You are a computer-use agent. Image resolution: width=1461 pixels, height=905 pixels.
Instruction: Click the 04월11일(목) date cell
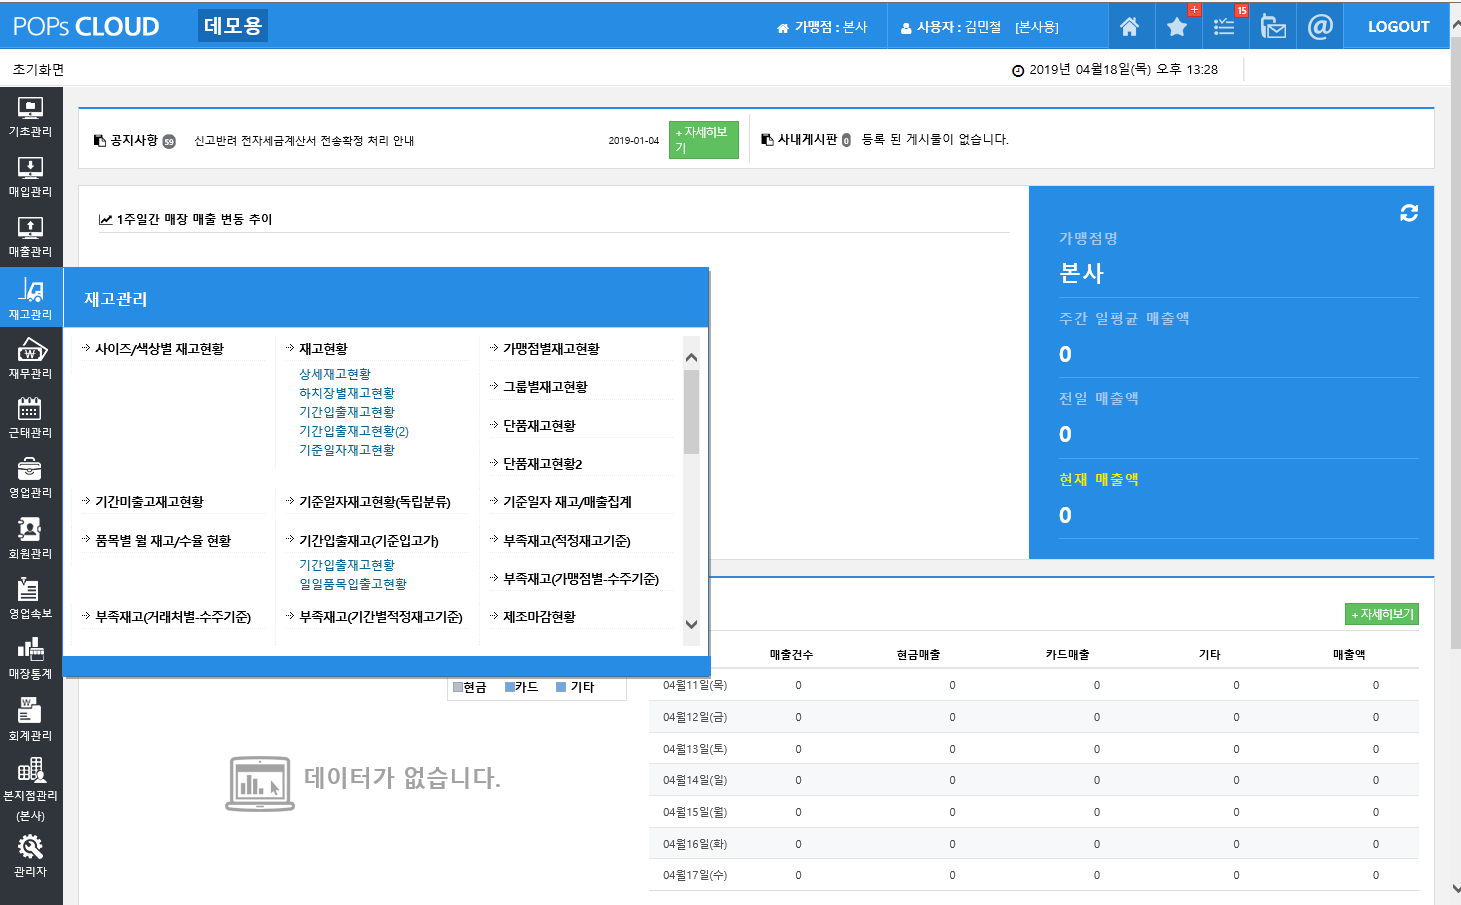point(695,685)
